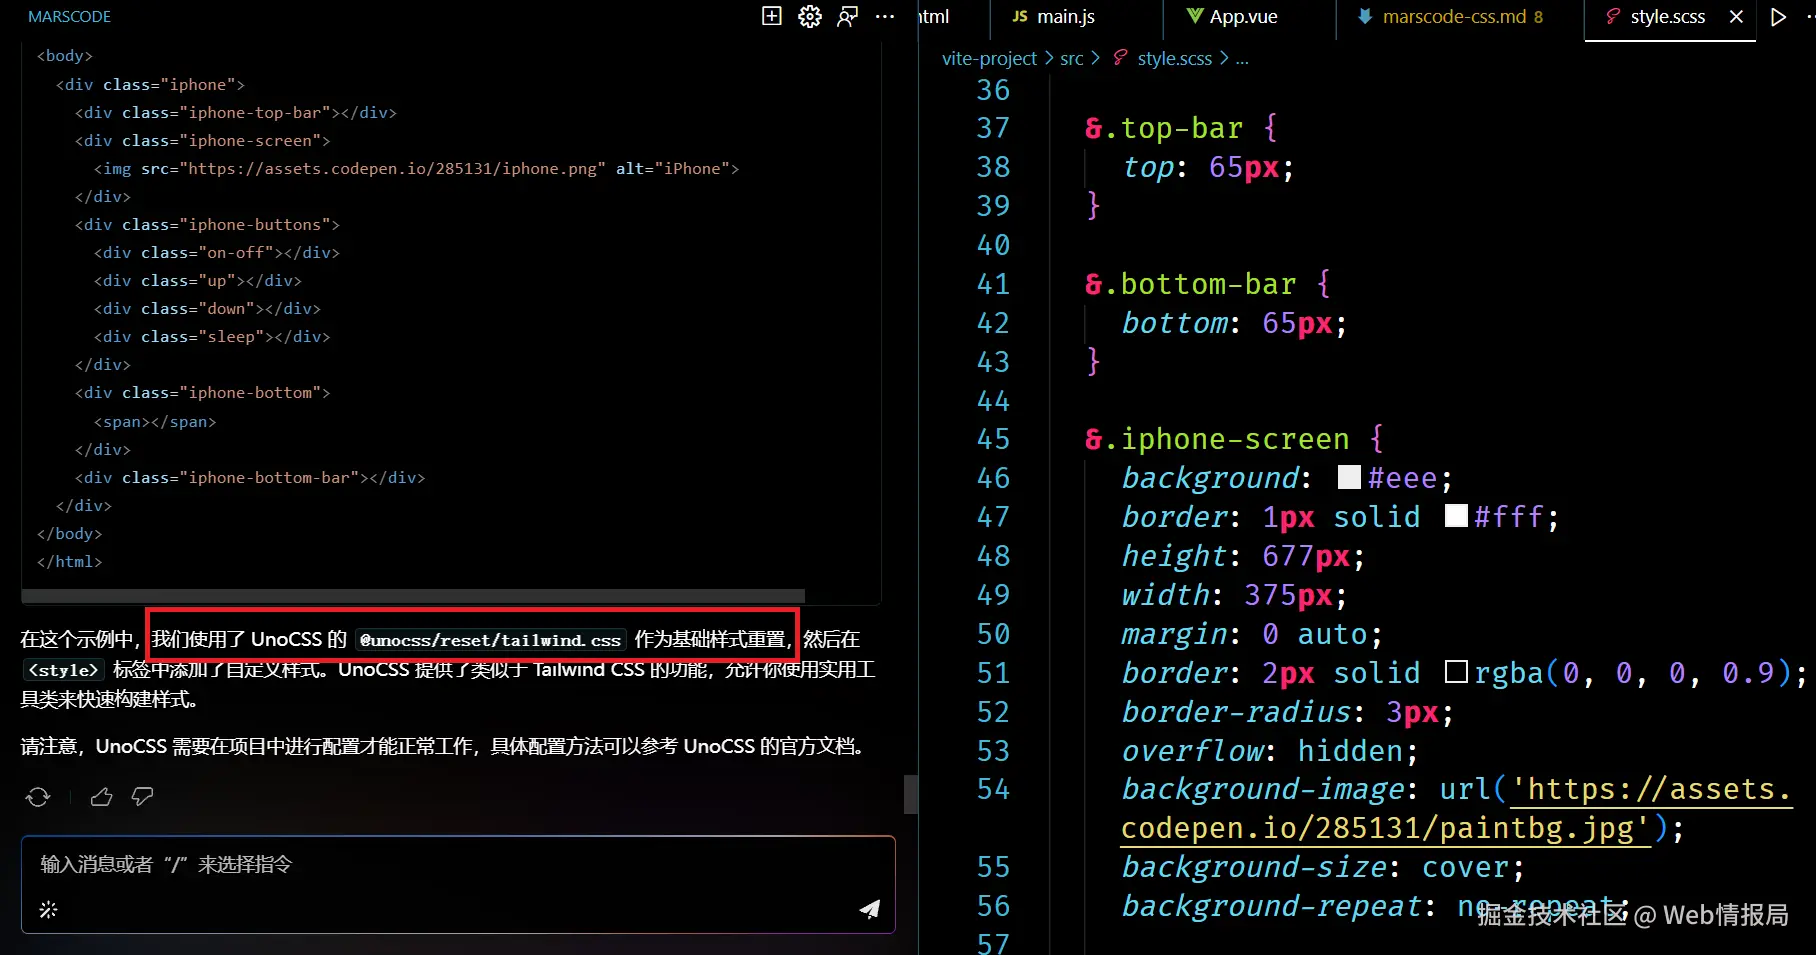Viewport: 1816px width, 955px height.
Task: Click the MARSCODE panel title
Action: tap(69, 17)
